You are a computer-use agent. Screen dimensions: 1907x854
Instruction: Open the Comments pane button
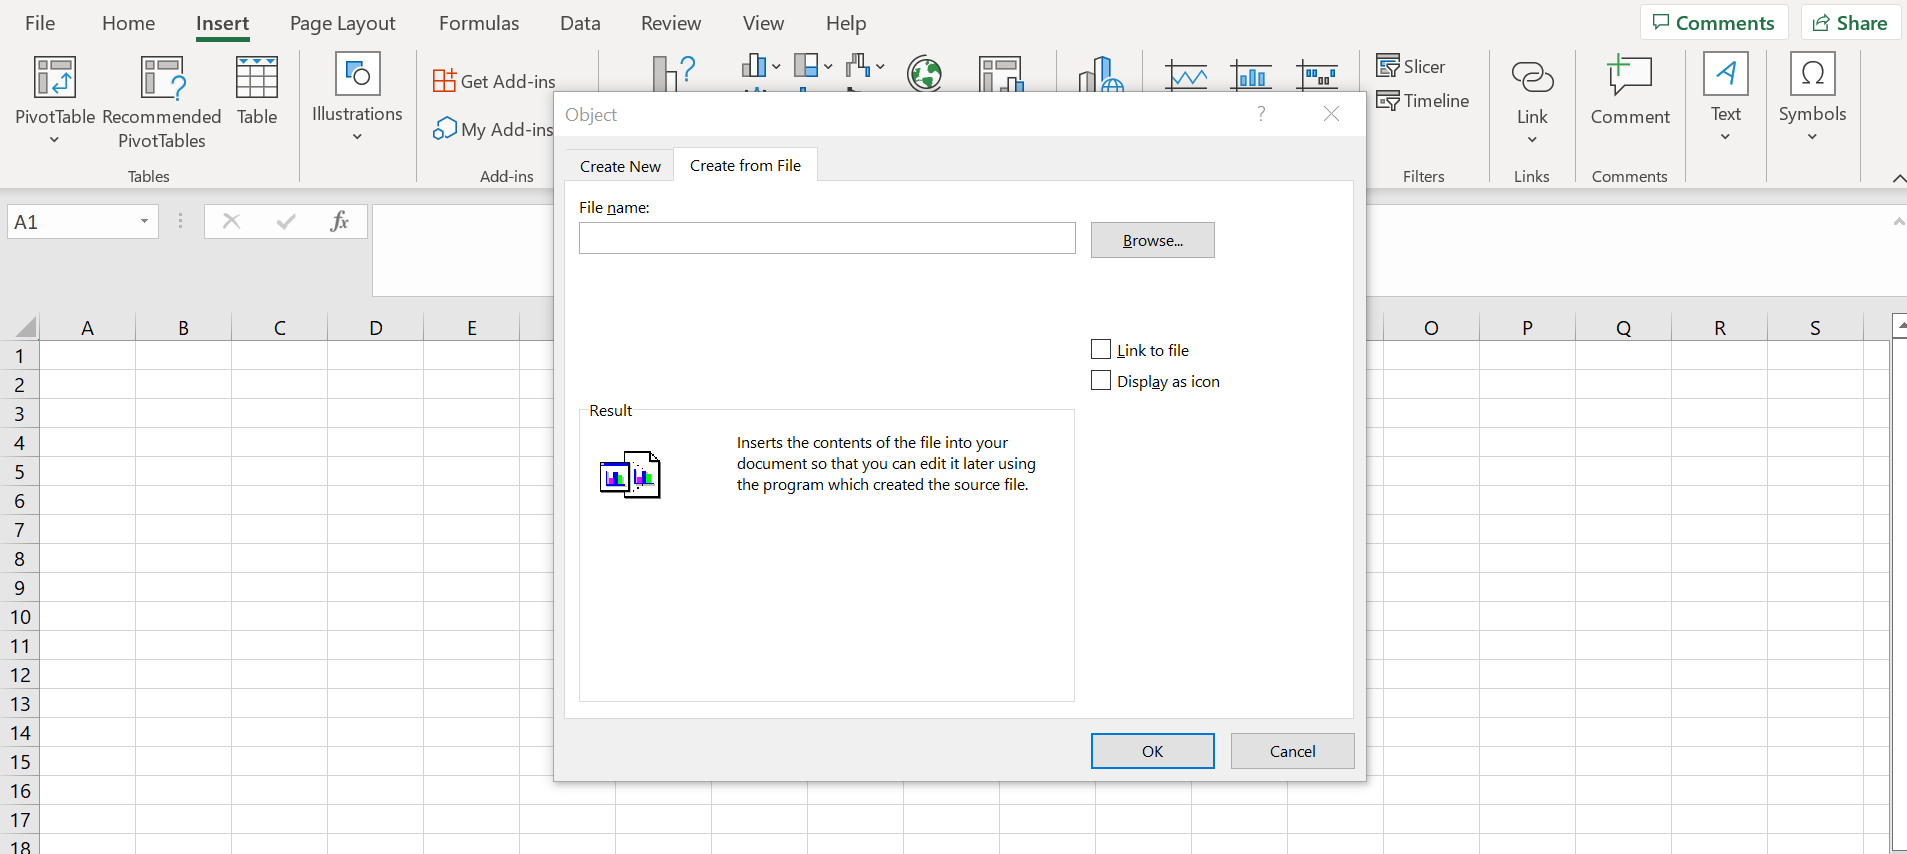1714,22
